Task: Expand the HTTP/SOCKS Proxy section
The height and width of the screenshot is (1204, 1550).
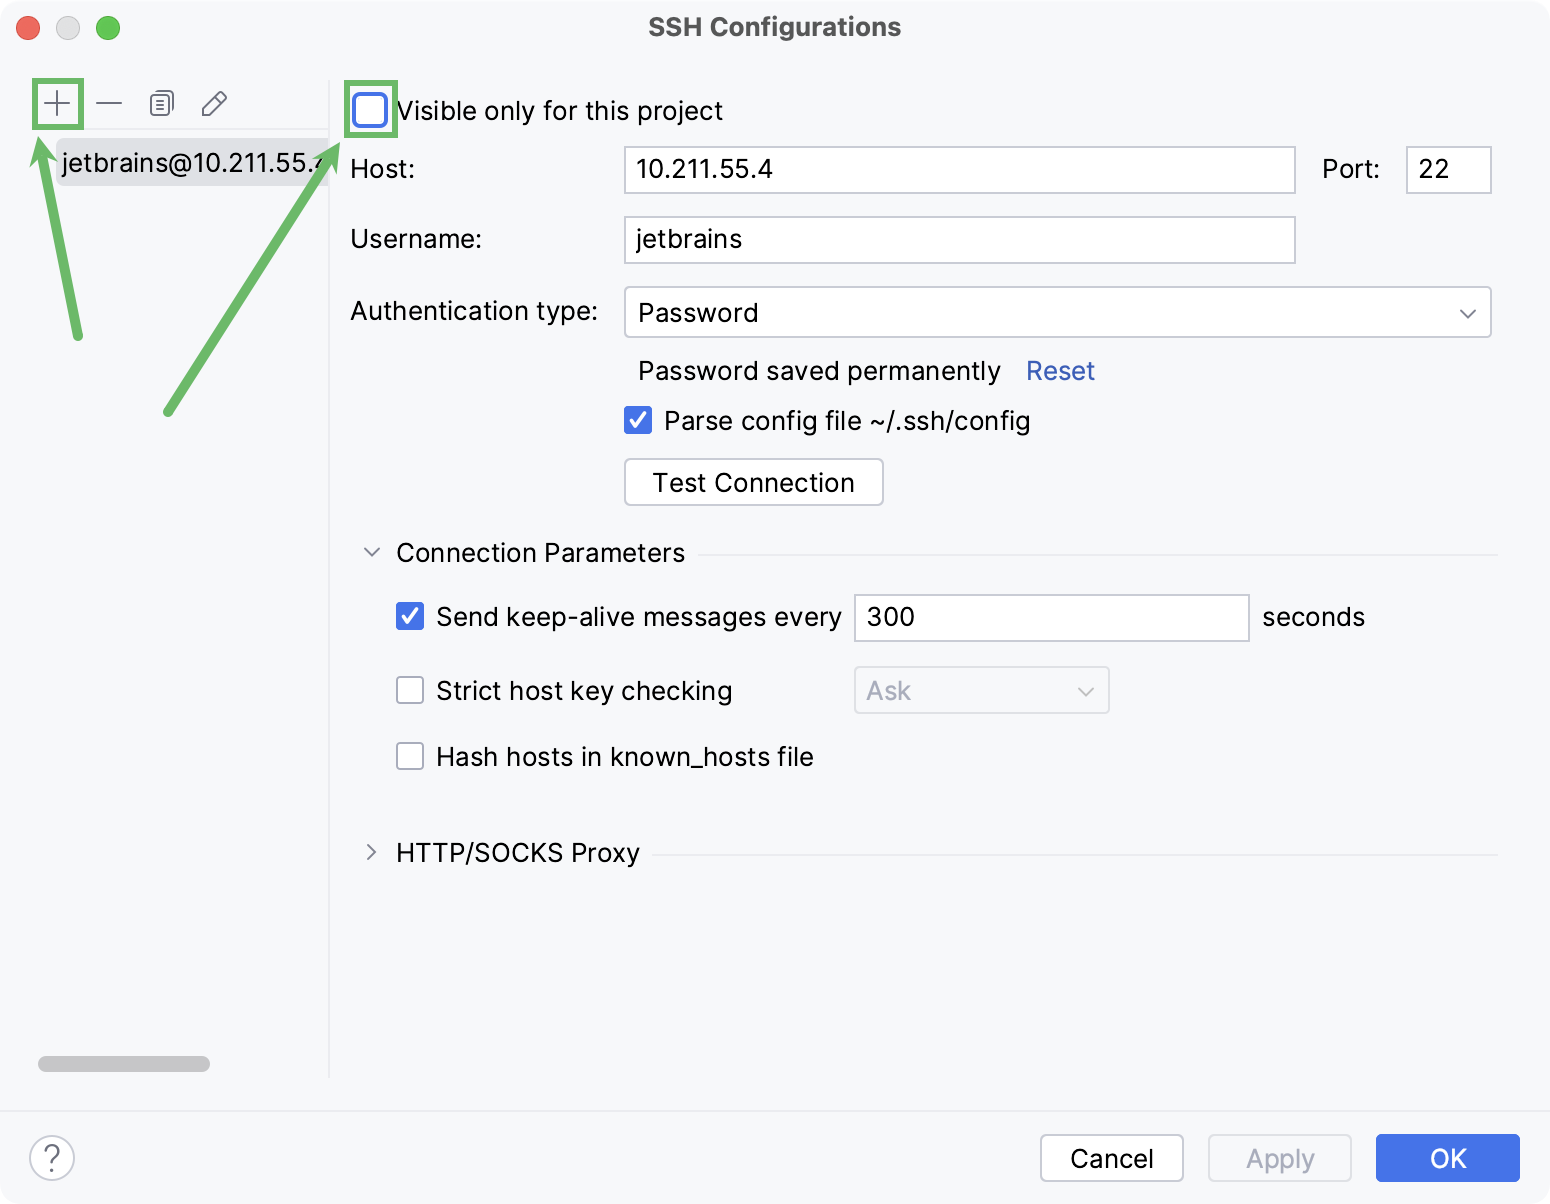Action: click(371, 852)
